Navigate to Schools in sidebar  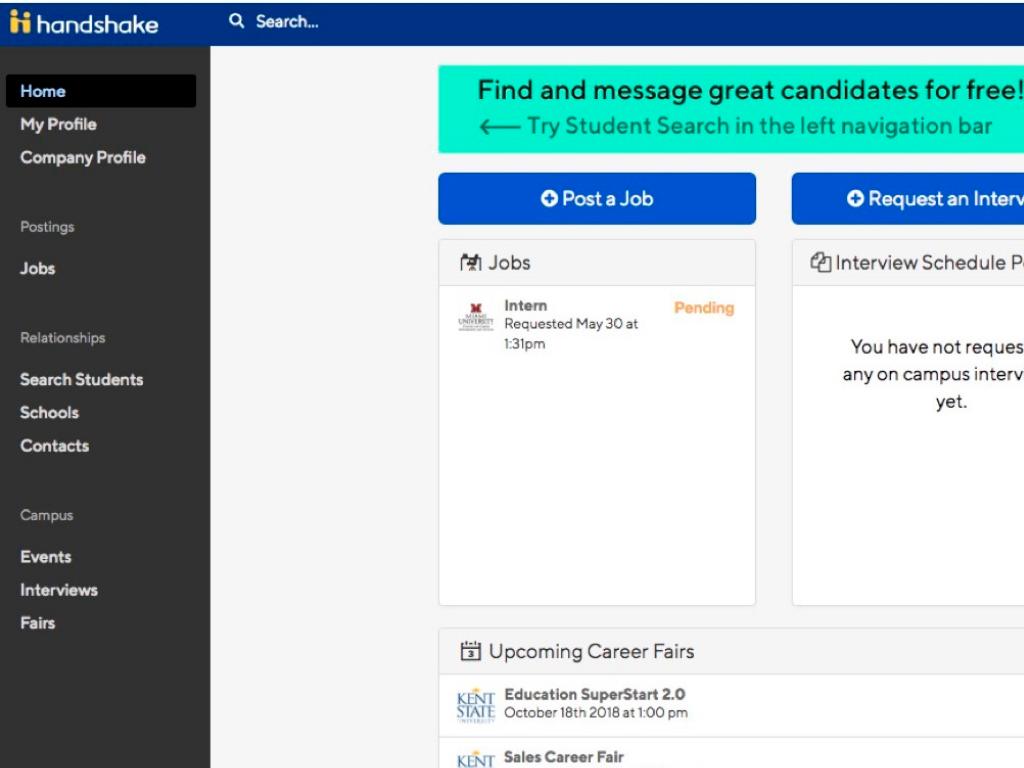pyautogui.click(x=49, y=412)
